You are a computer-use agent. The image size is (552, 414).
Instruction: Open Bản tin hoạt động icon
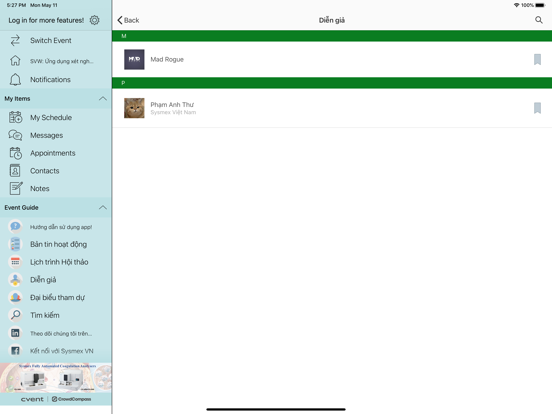[x=15, y=244]
